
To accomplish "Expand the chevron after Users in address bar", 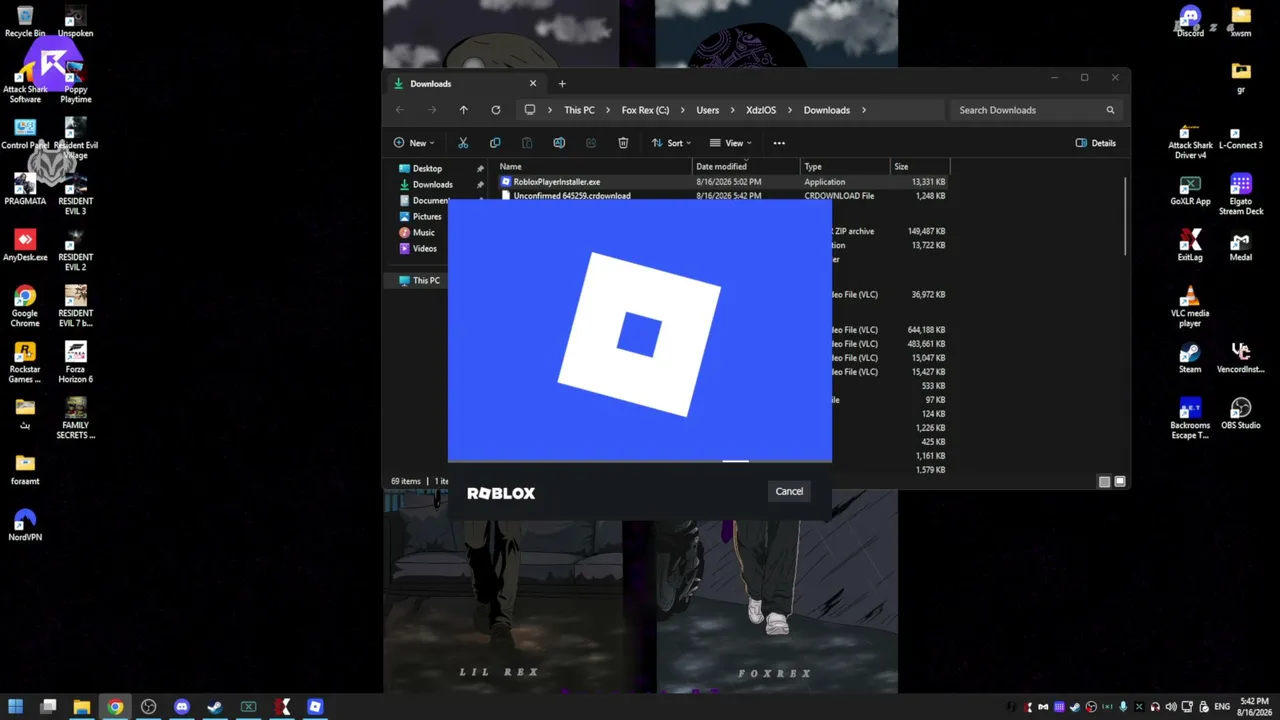I will coord(732,110).
